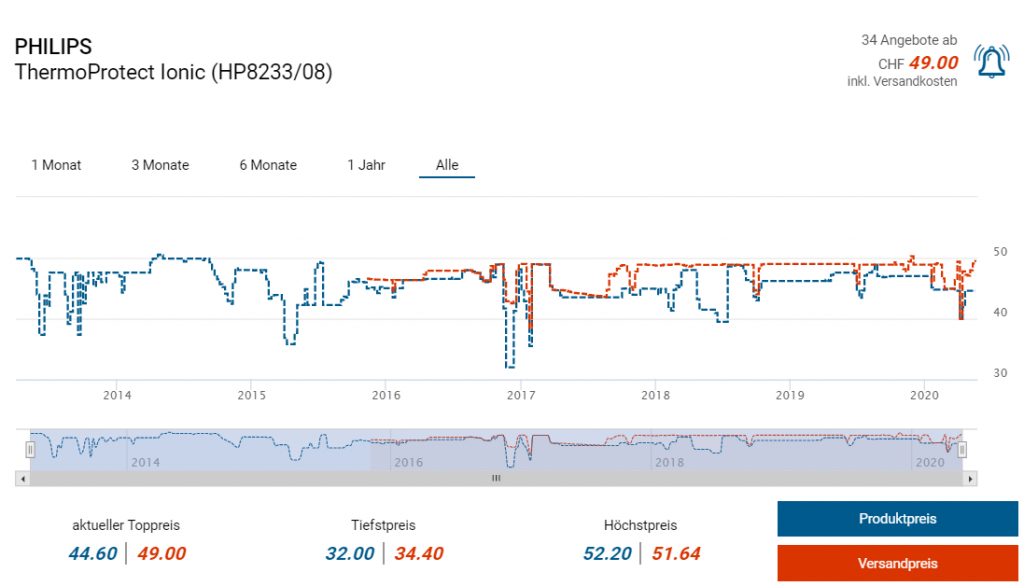Show the 6 Monate price history

(x=268, y=165)
